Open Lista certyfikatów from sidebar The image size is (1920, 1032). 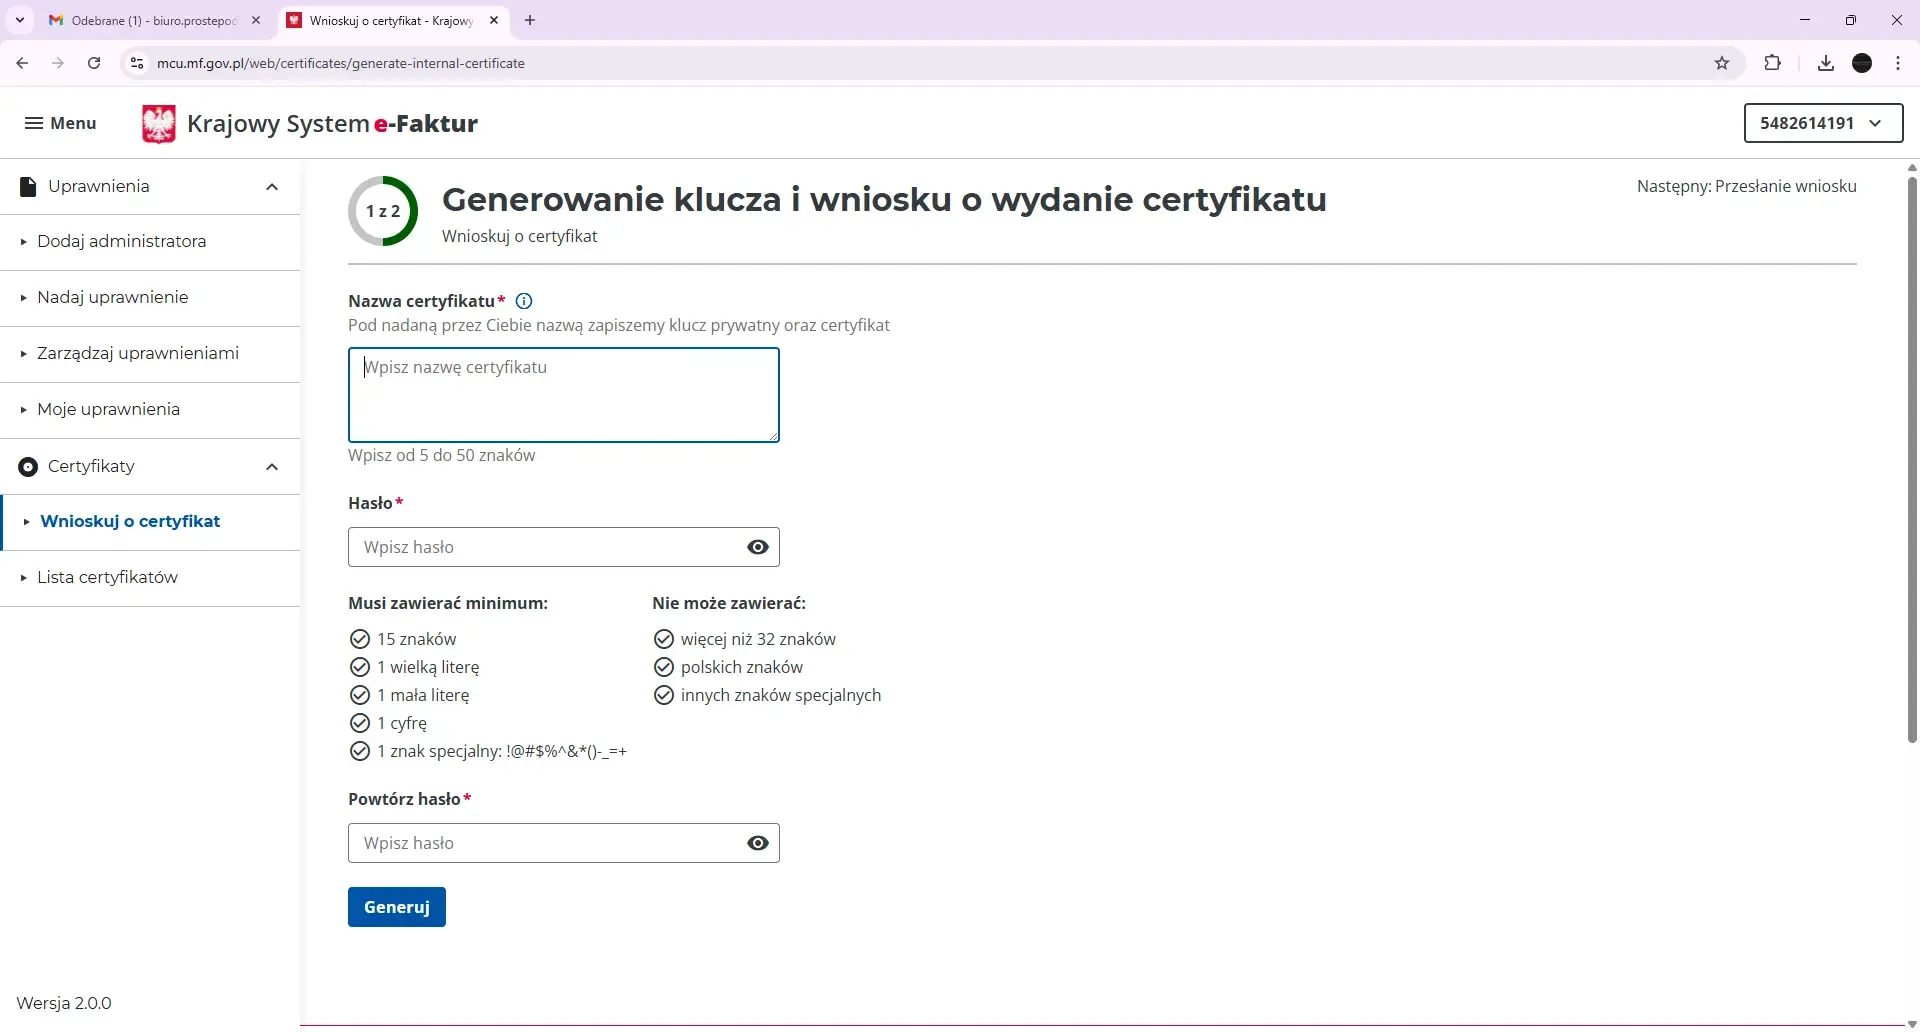107,577
